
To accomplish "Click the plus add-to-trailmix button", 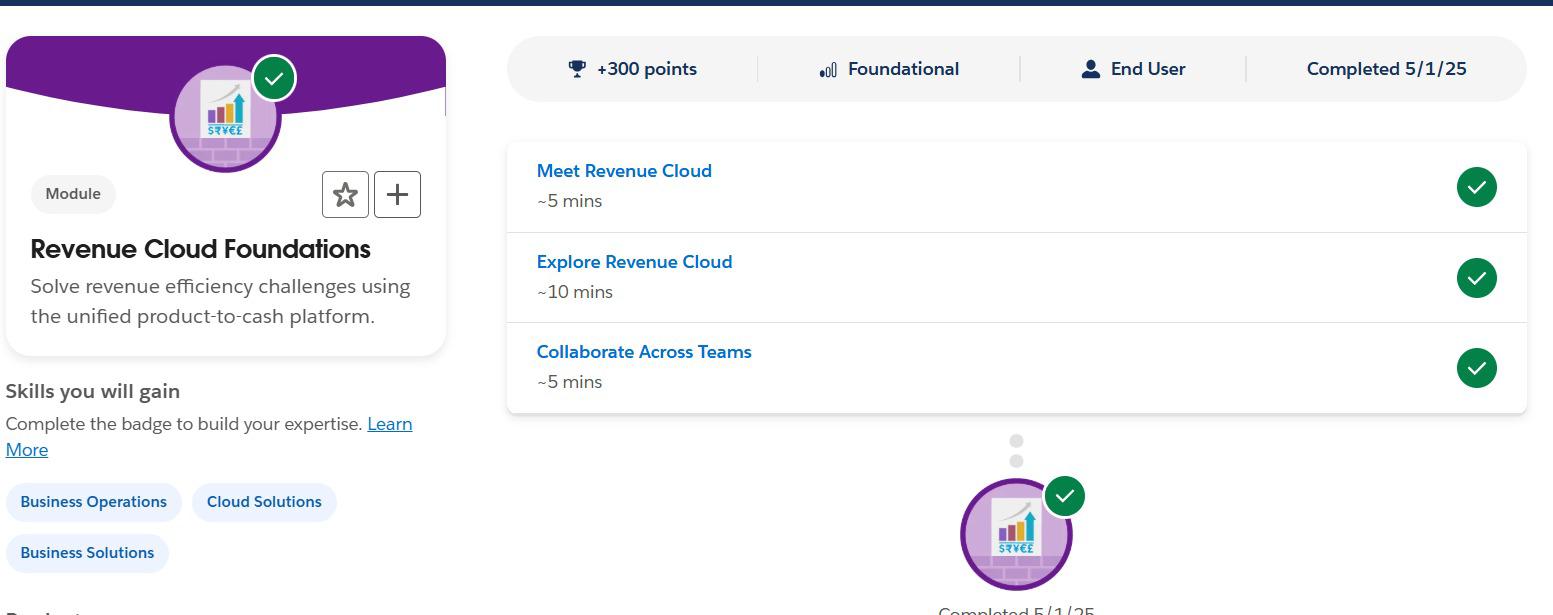I will [x=397, y=194].
